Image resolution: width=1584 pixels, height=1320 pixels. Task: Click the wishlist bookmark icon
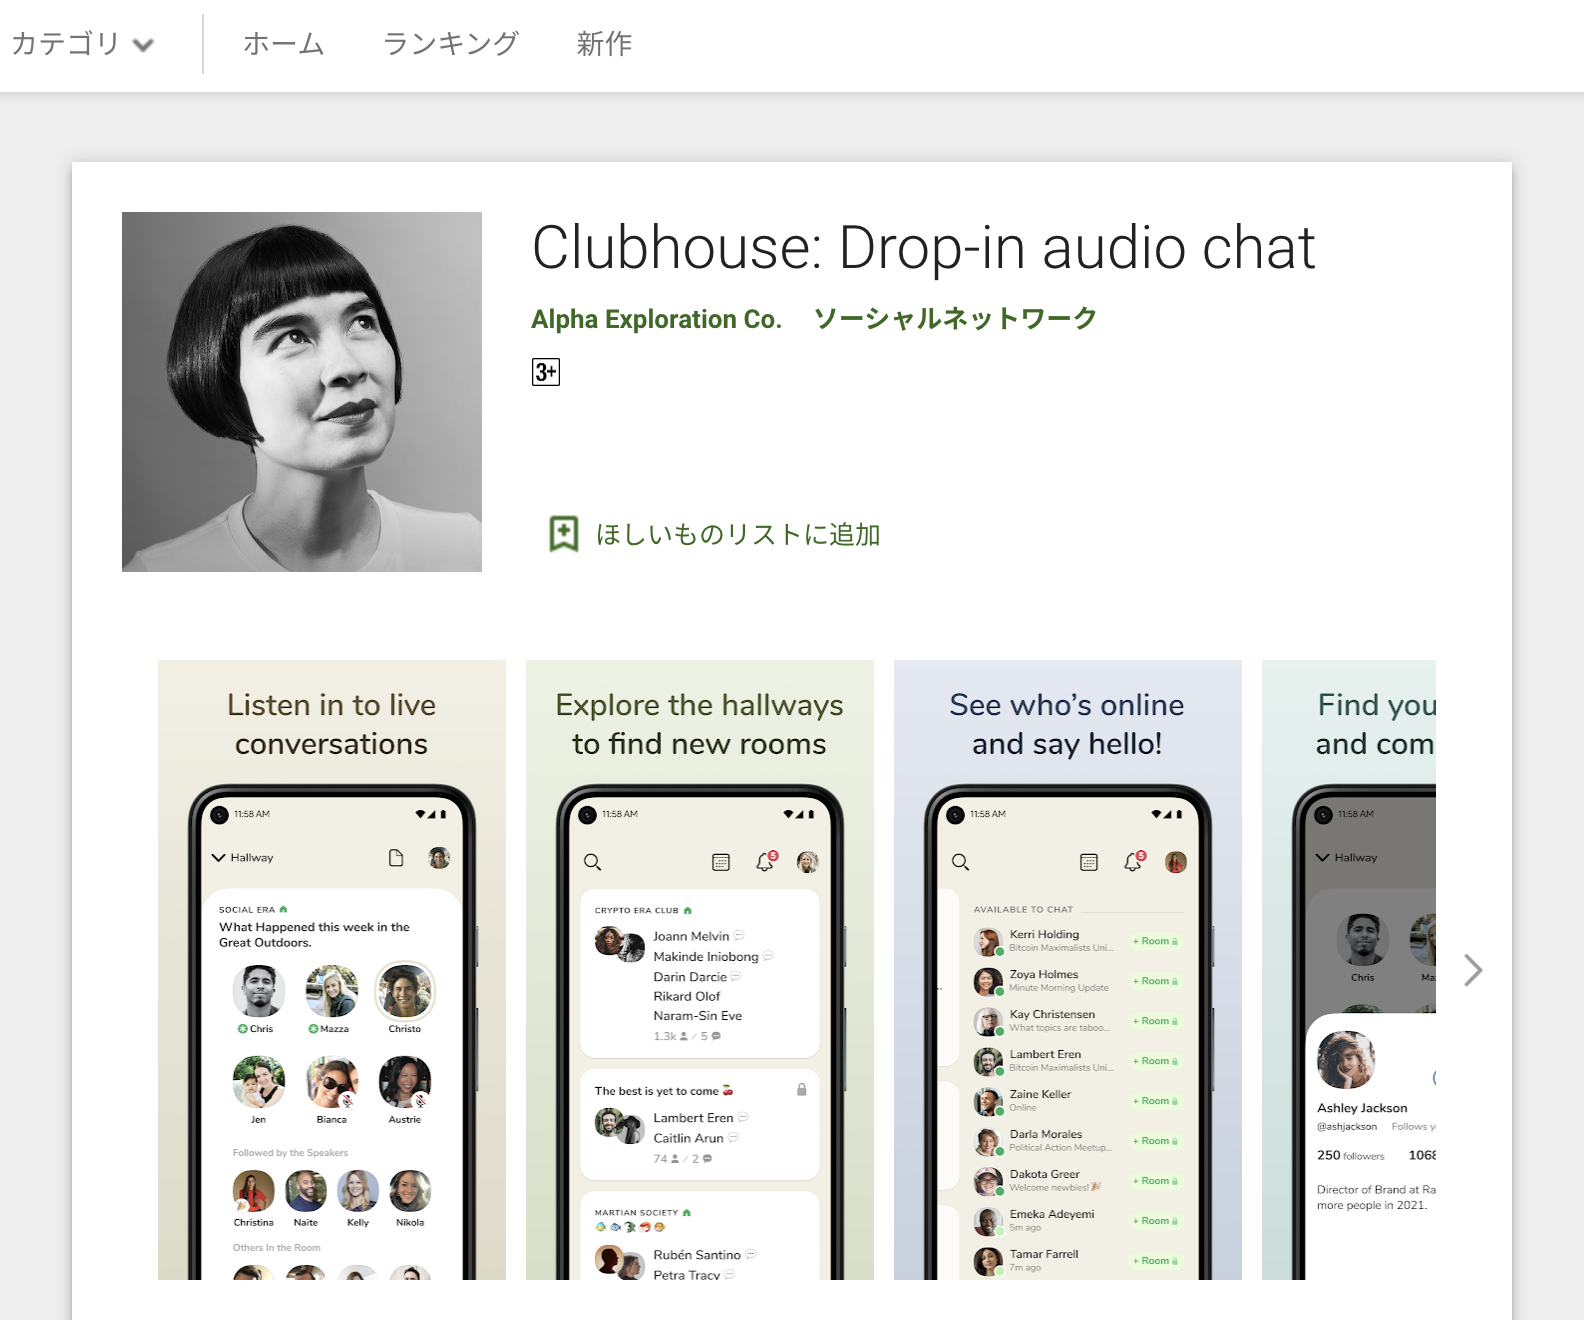564,534
